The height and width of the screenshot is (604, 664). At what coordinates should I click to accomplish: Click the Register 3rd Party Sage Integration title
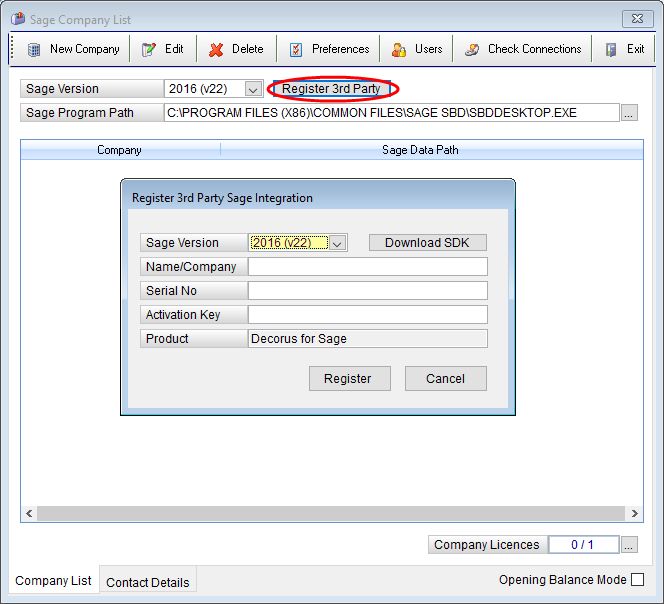click(222, 198)
